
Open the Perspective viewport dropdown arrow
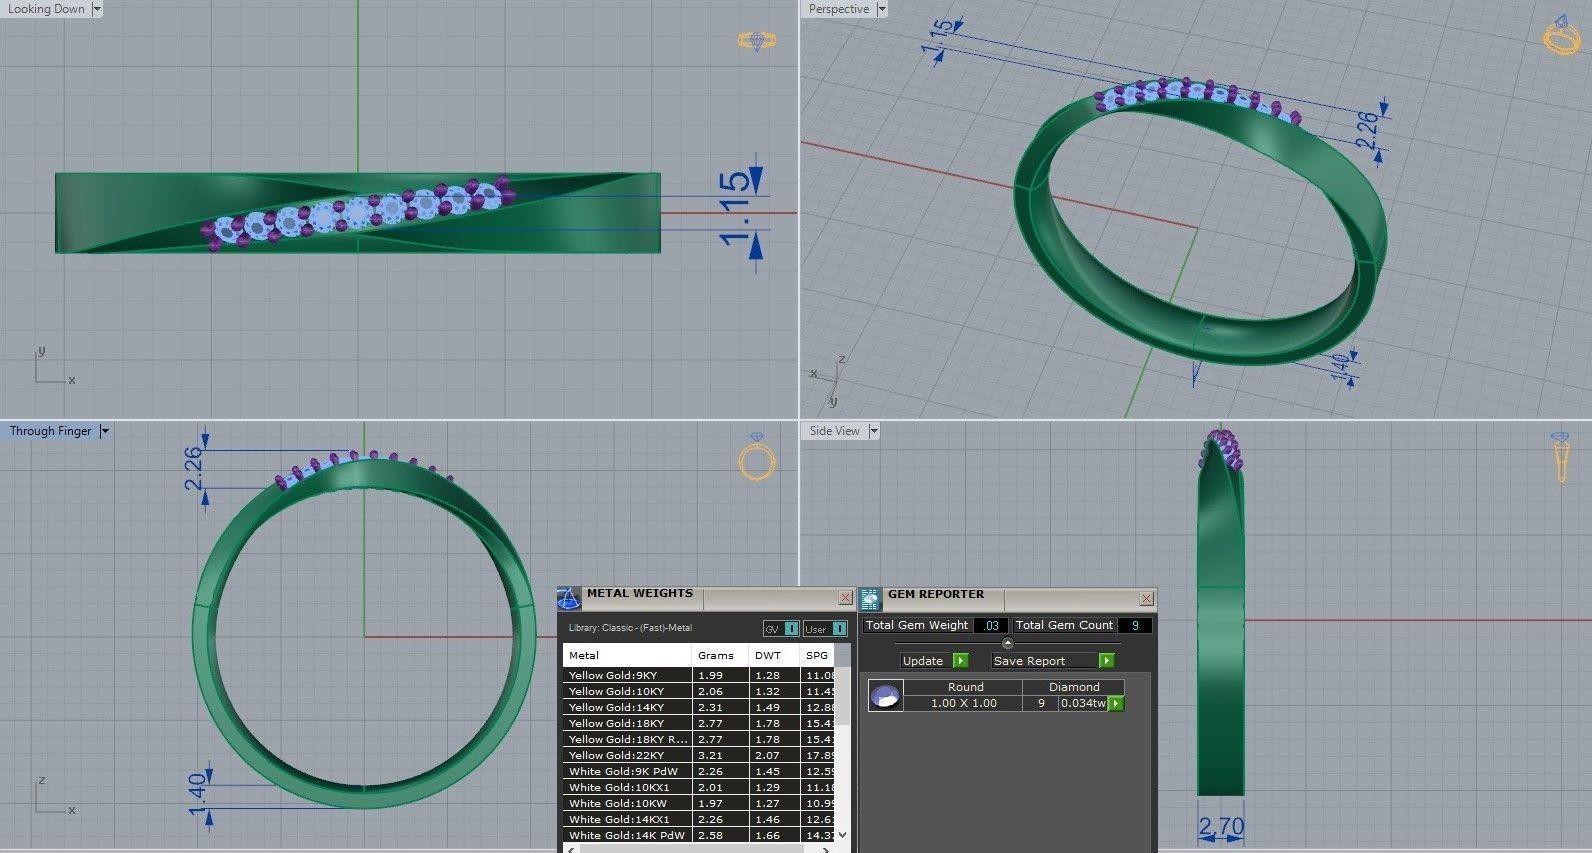point(881,9)
